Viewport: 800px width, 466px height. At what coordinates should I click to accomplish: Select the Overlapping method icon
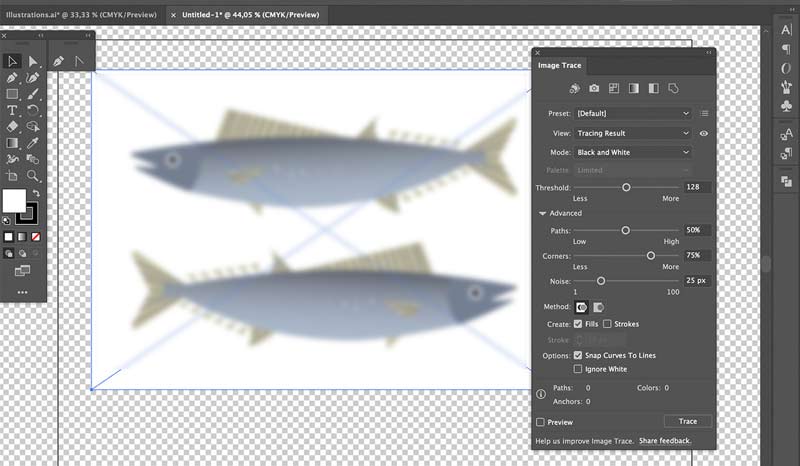(599, 307)
